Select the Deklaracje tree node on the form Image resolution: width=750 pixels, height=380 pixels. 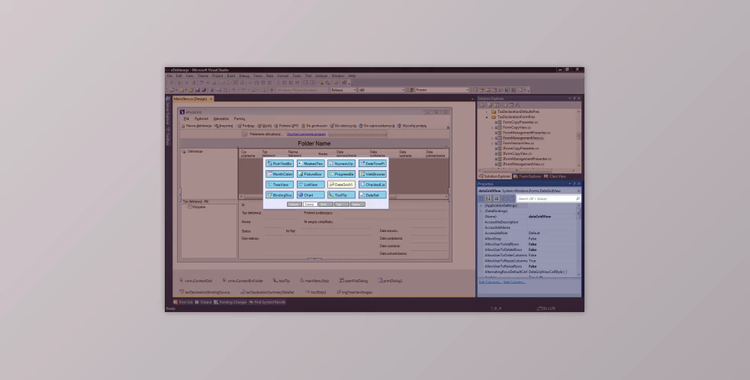click(x=192, y=151)
